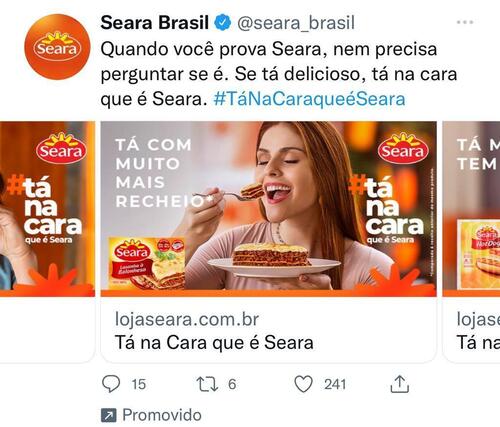The height and width of the screenshot is (427, 500).
Task: Click the reply speech bubble icon
Action: tap(111, 384)
